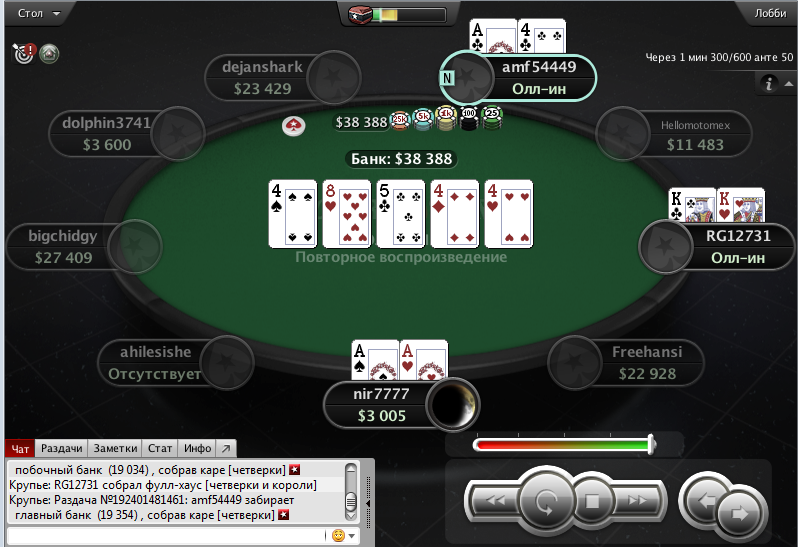Rewind the hand replay
798x547 pixels.
coord(495,501)
